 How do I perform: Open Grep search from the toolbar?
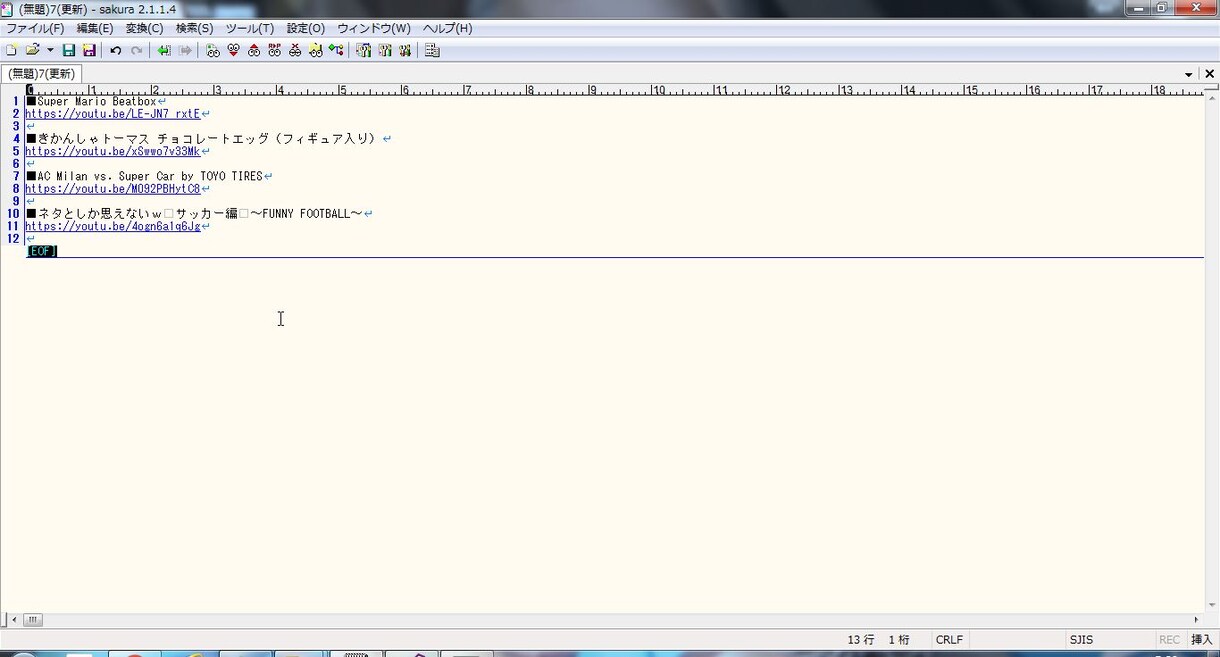pos(315,50)
